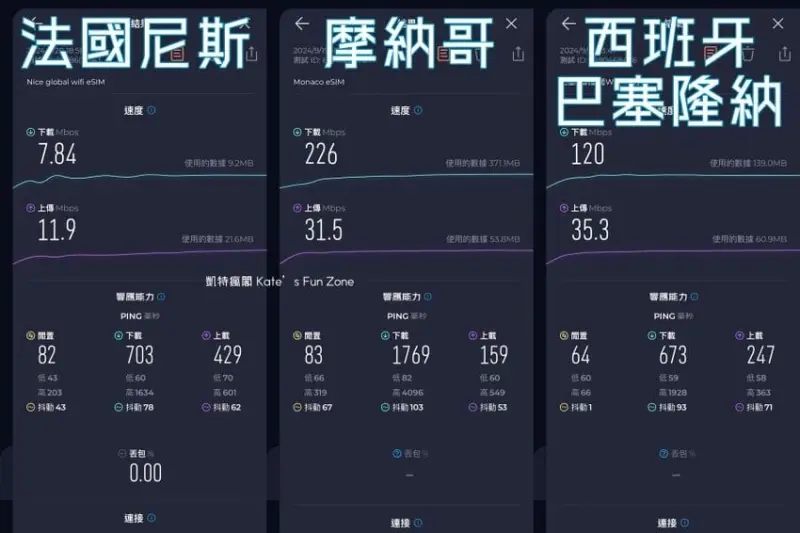Share the Nice global wifi eSIM result
800x533 pixels.
pyautogui.click(x=251, y=54)
